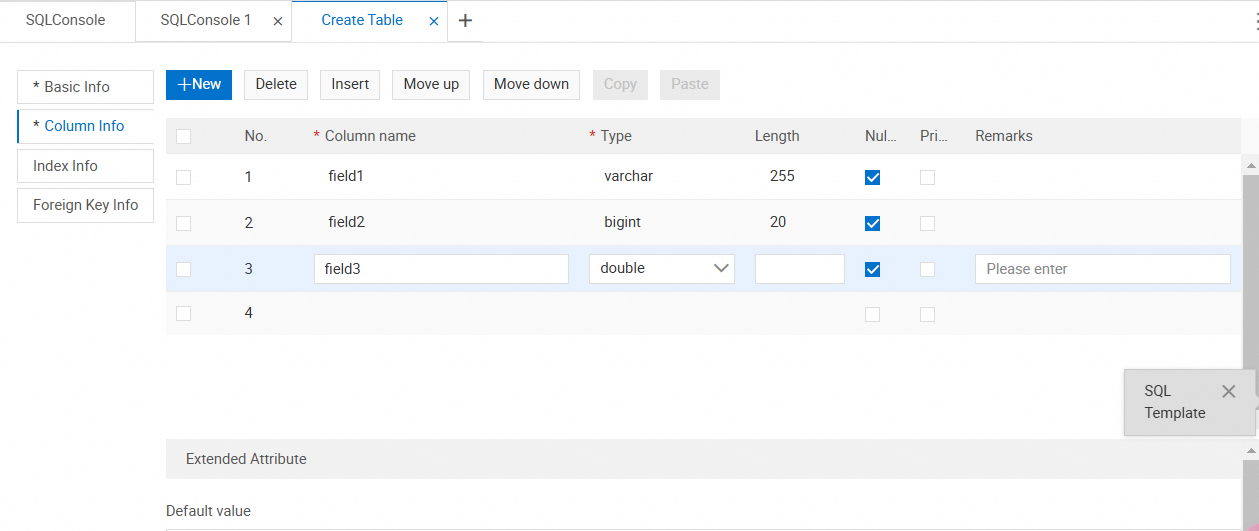Click the Length input for field3

(x=799, y=269)
